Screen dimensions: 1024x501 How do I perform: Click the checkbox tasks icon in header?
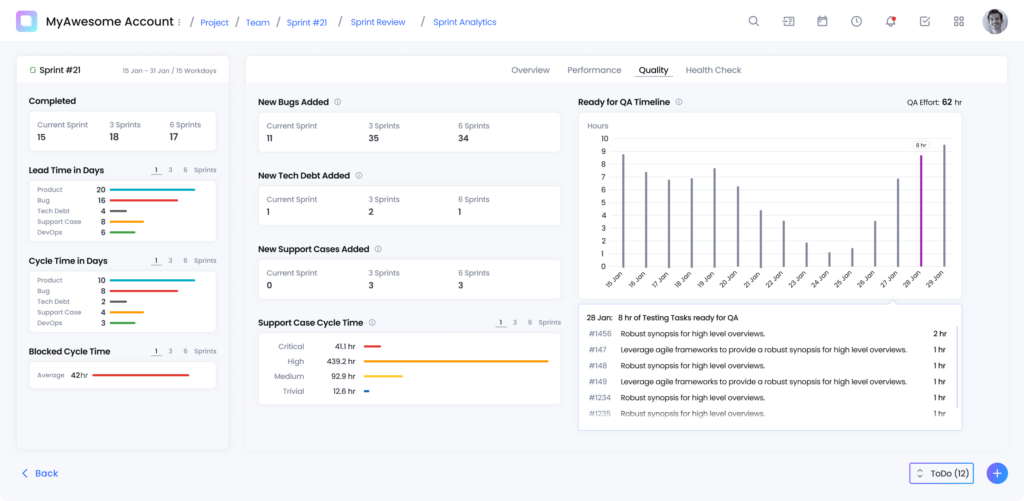pos(924,22)
